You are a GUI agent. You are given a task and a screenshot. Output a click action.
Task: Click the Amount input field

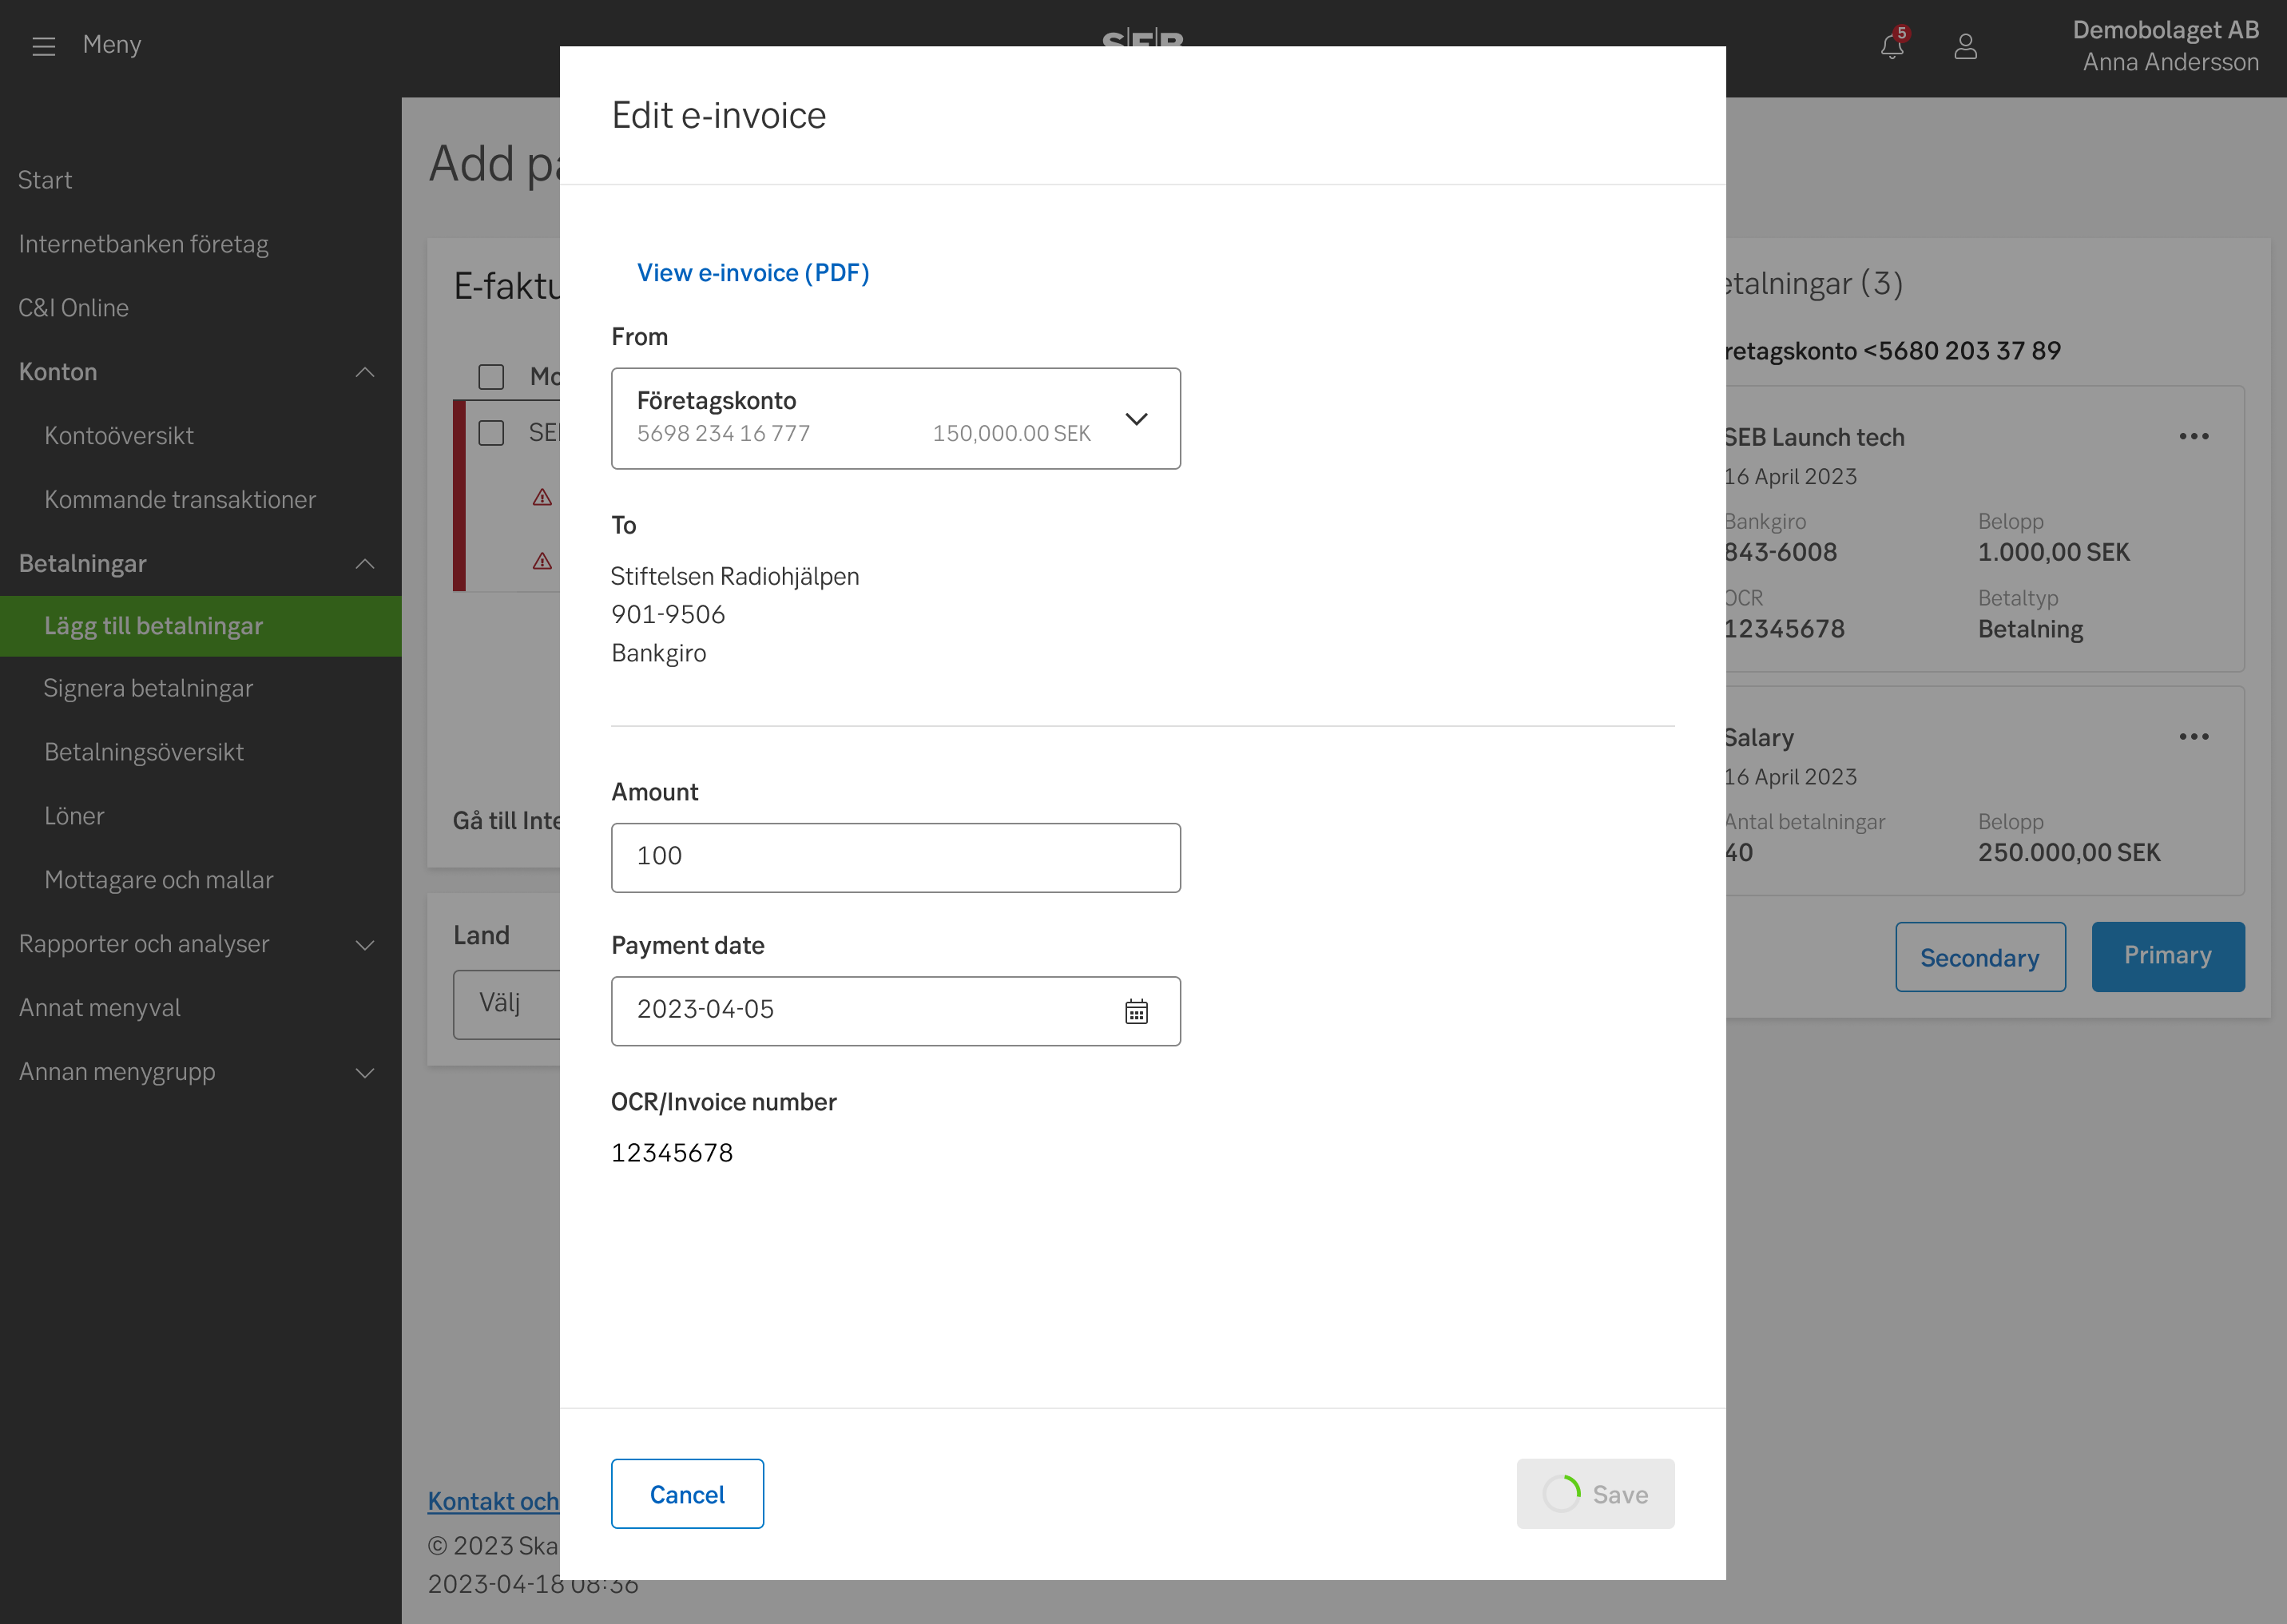click(895, 857)
